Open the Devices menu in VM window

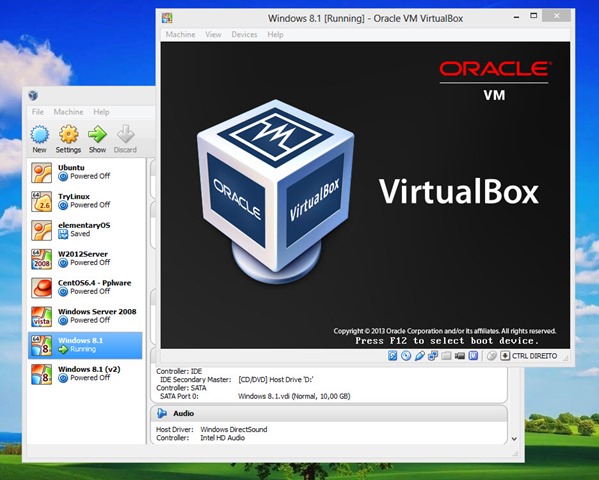(x=244, y=34)
